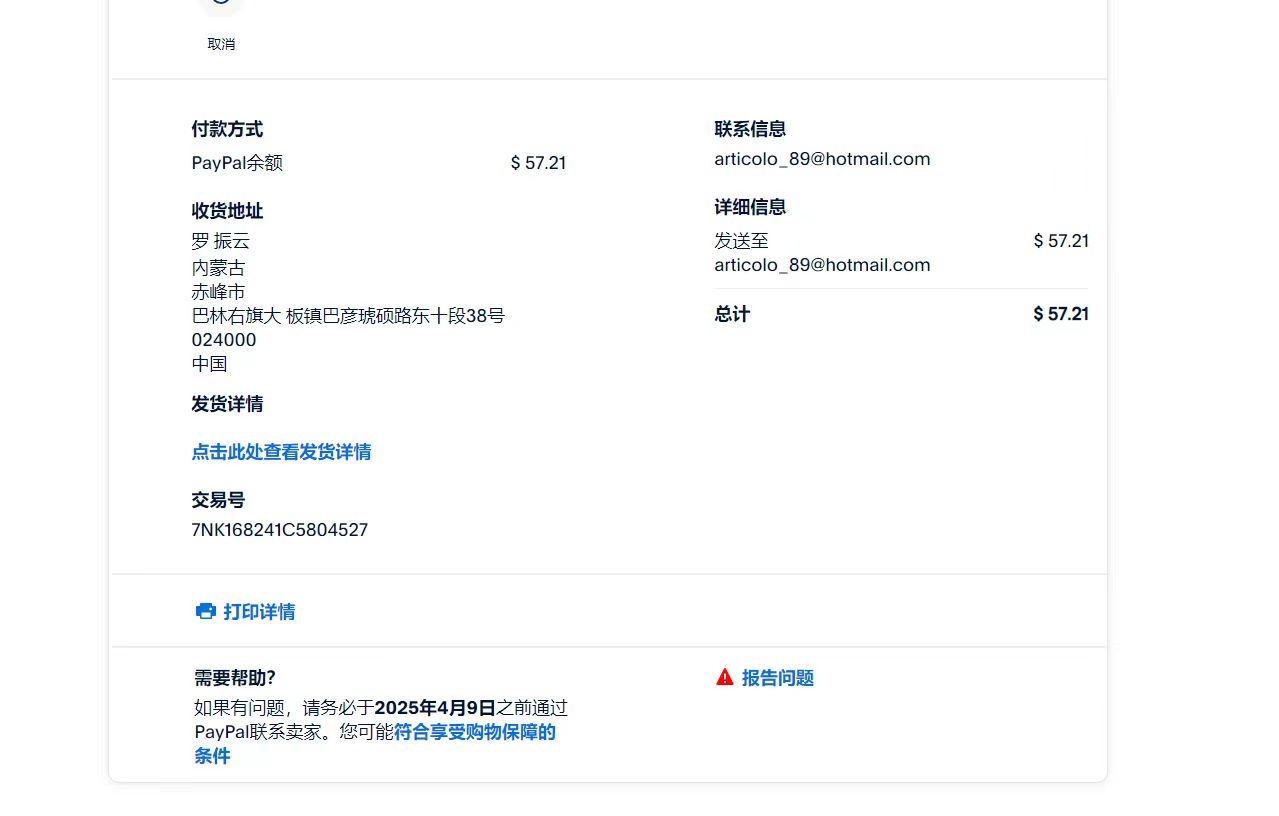The width and height of the screenshot is (1279, 816).
Task: Click the recipient name 罗 振云
Action: coord(220,241)
